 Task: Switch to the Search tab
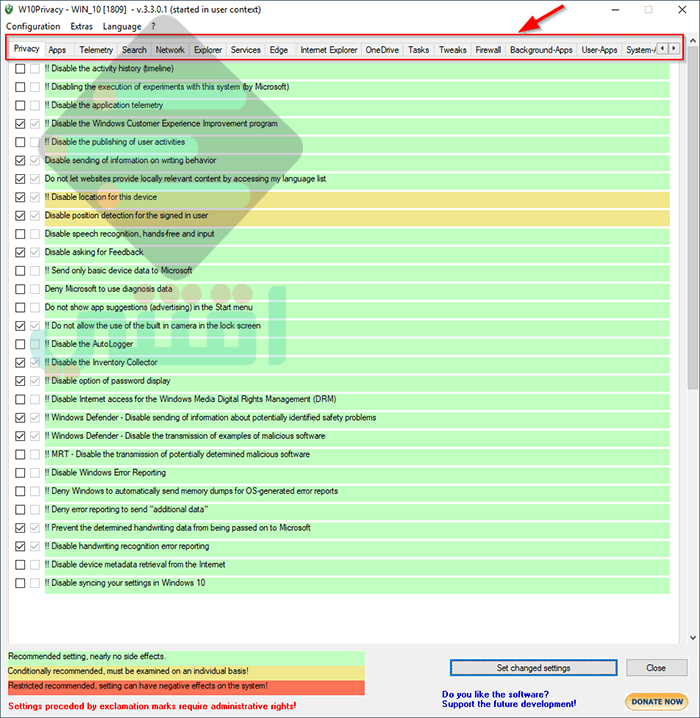click(134, 50)
